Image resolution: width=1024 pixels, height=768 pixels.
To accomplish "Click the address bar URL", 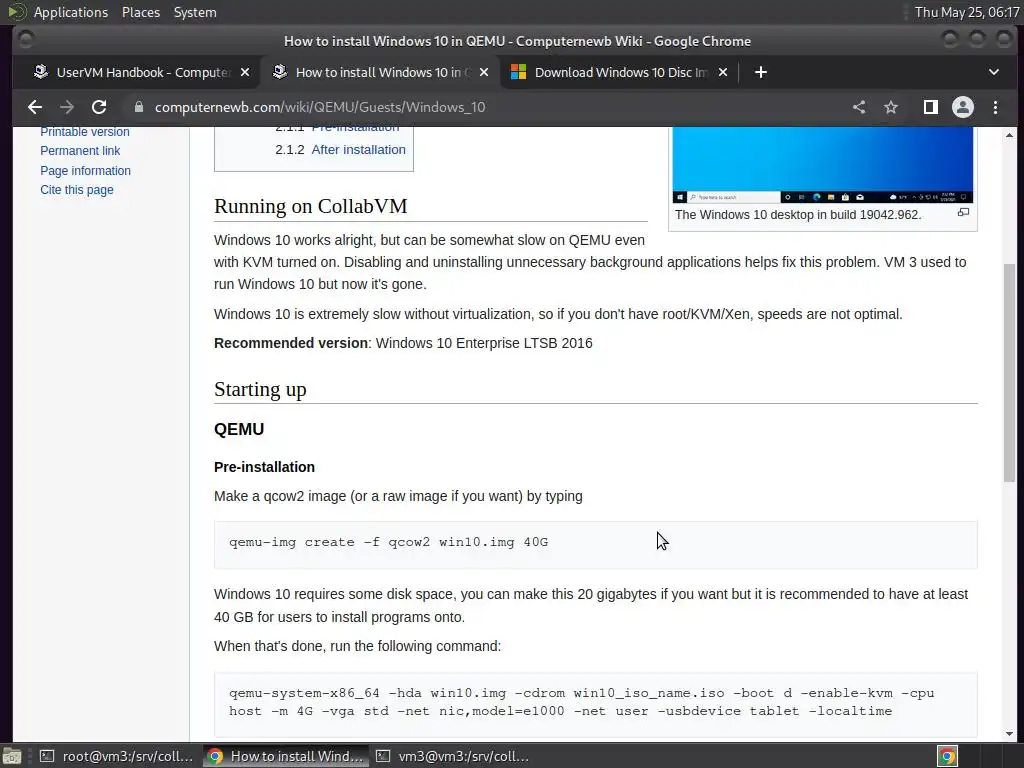I will coord(320,107).
